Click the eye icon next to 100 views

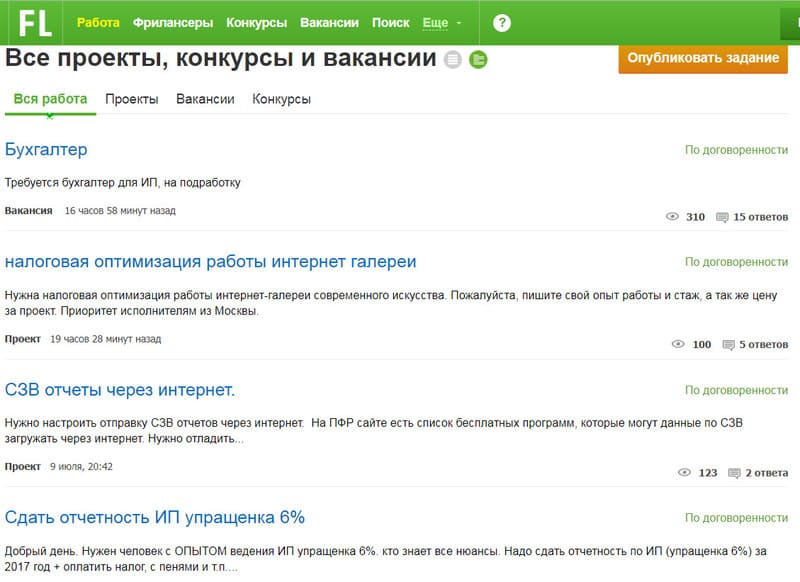tap(678, 345)
